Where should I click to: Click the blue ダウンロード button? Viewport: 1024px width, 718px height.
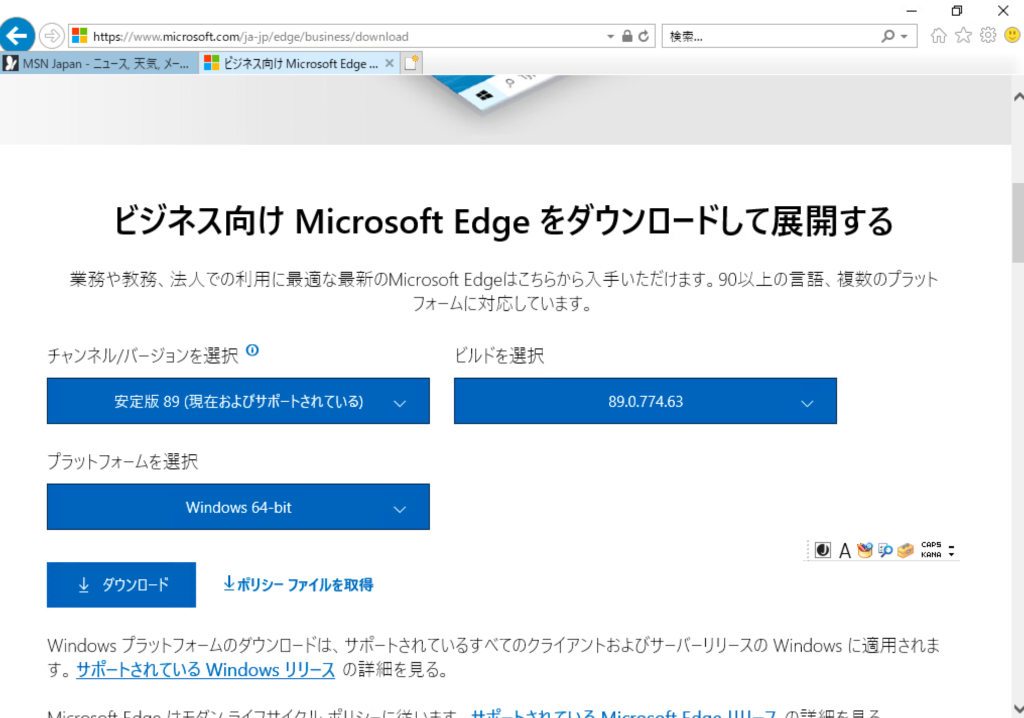[121, 585]
